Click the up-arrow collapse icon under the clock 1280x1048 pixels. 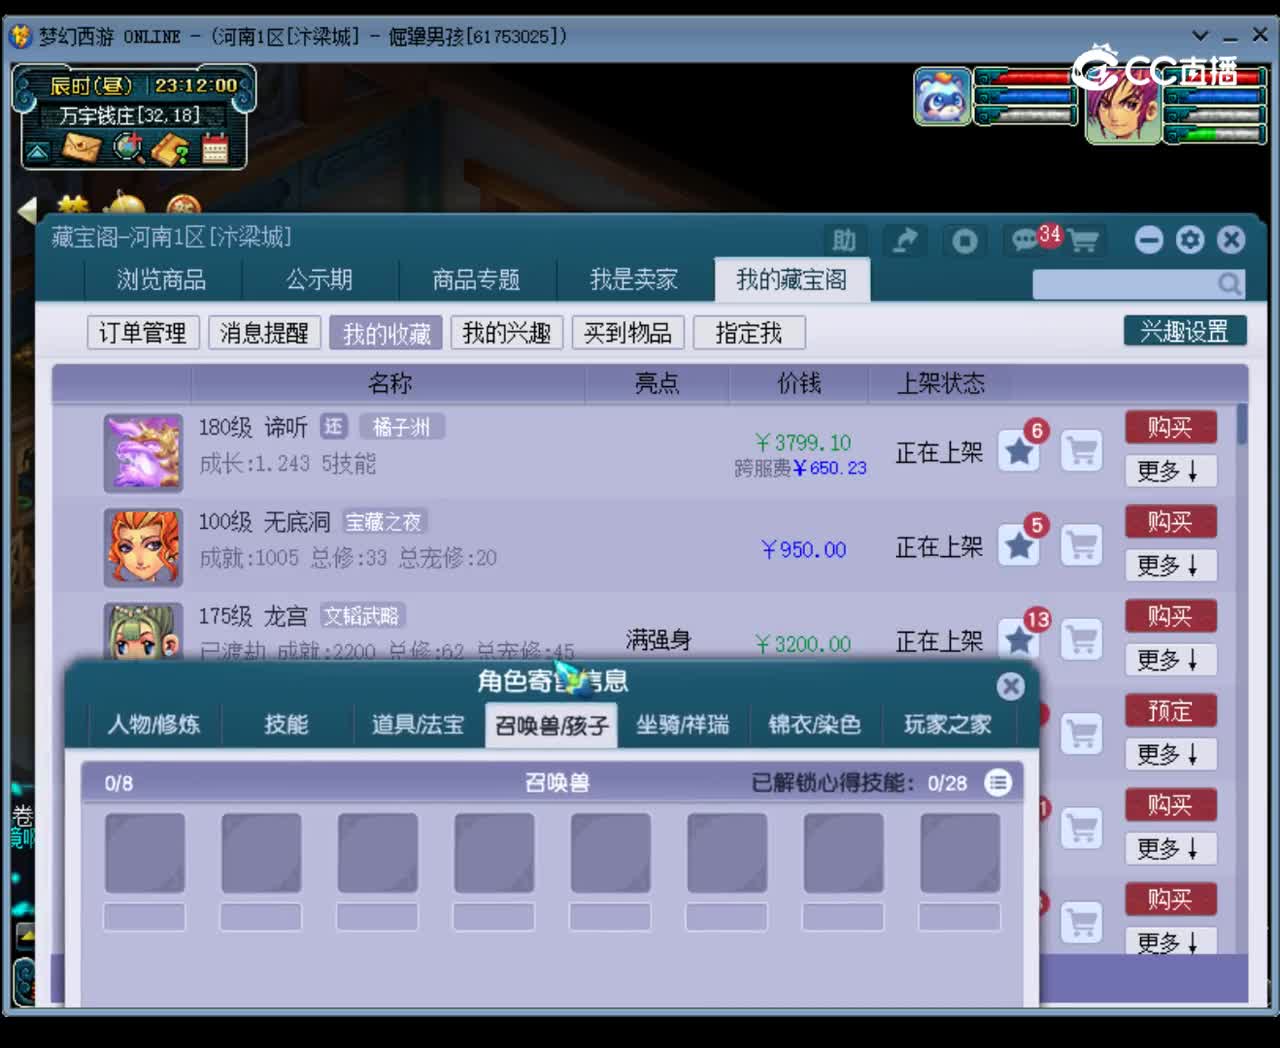point(37,152)
